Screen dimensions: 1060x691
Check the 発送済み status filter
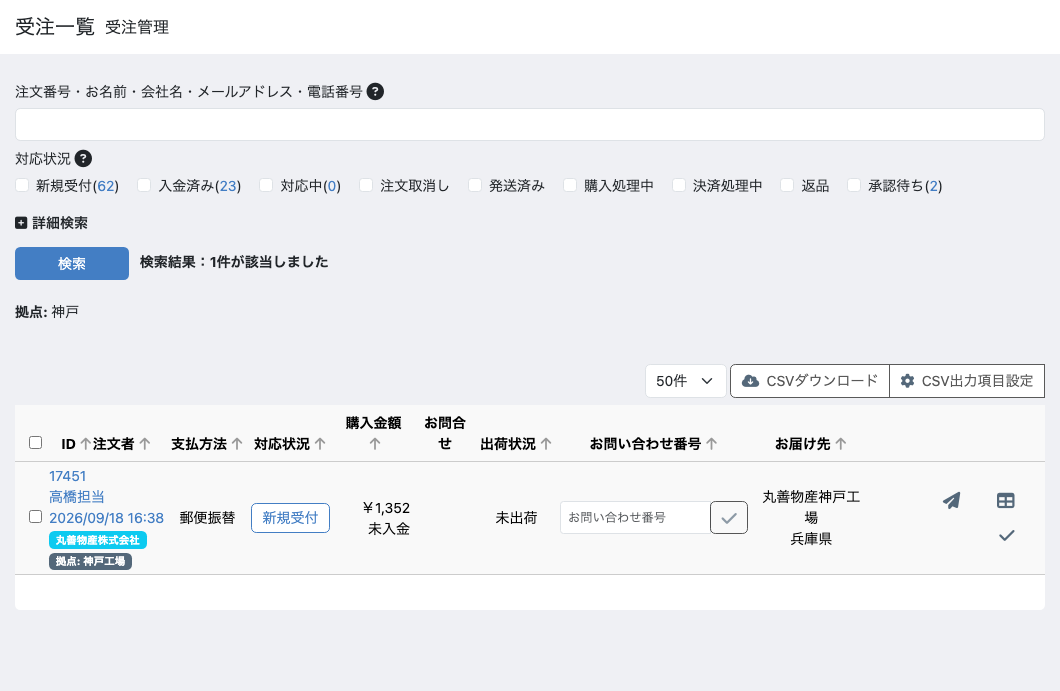(x=475, y=185)
